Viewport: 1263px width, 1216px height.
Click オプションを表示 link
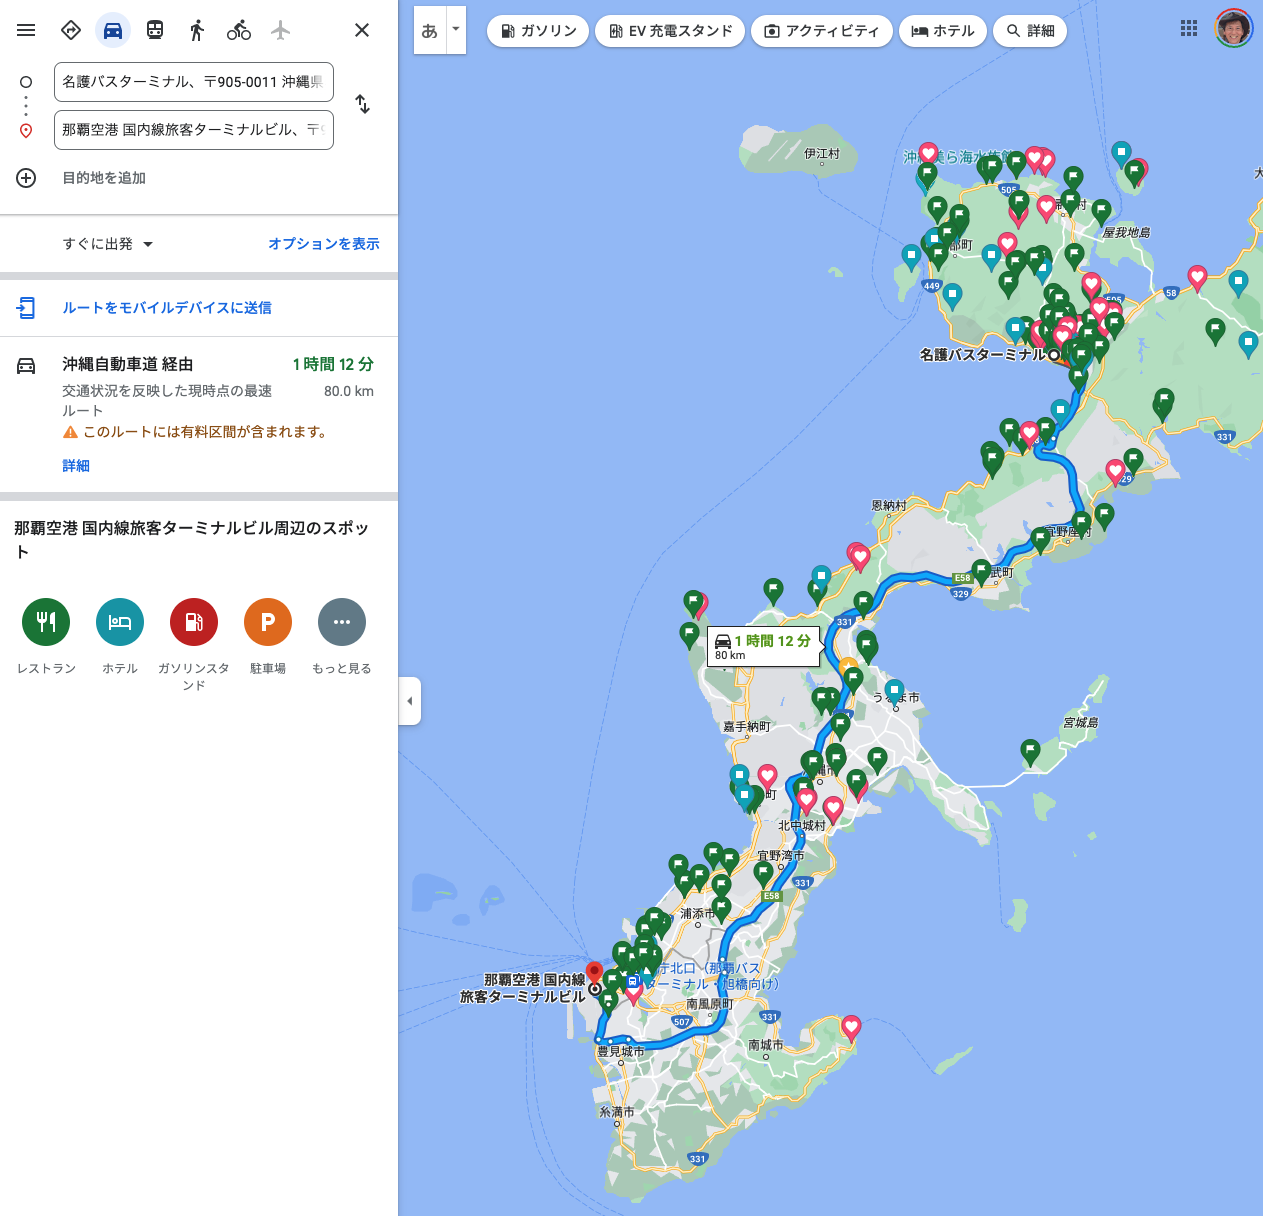(323, 244)
